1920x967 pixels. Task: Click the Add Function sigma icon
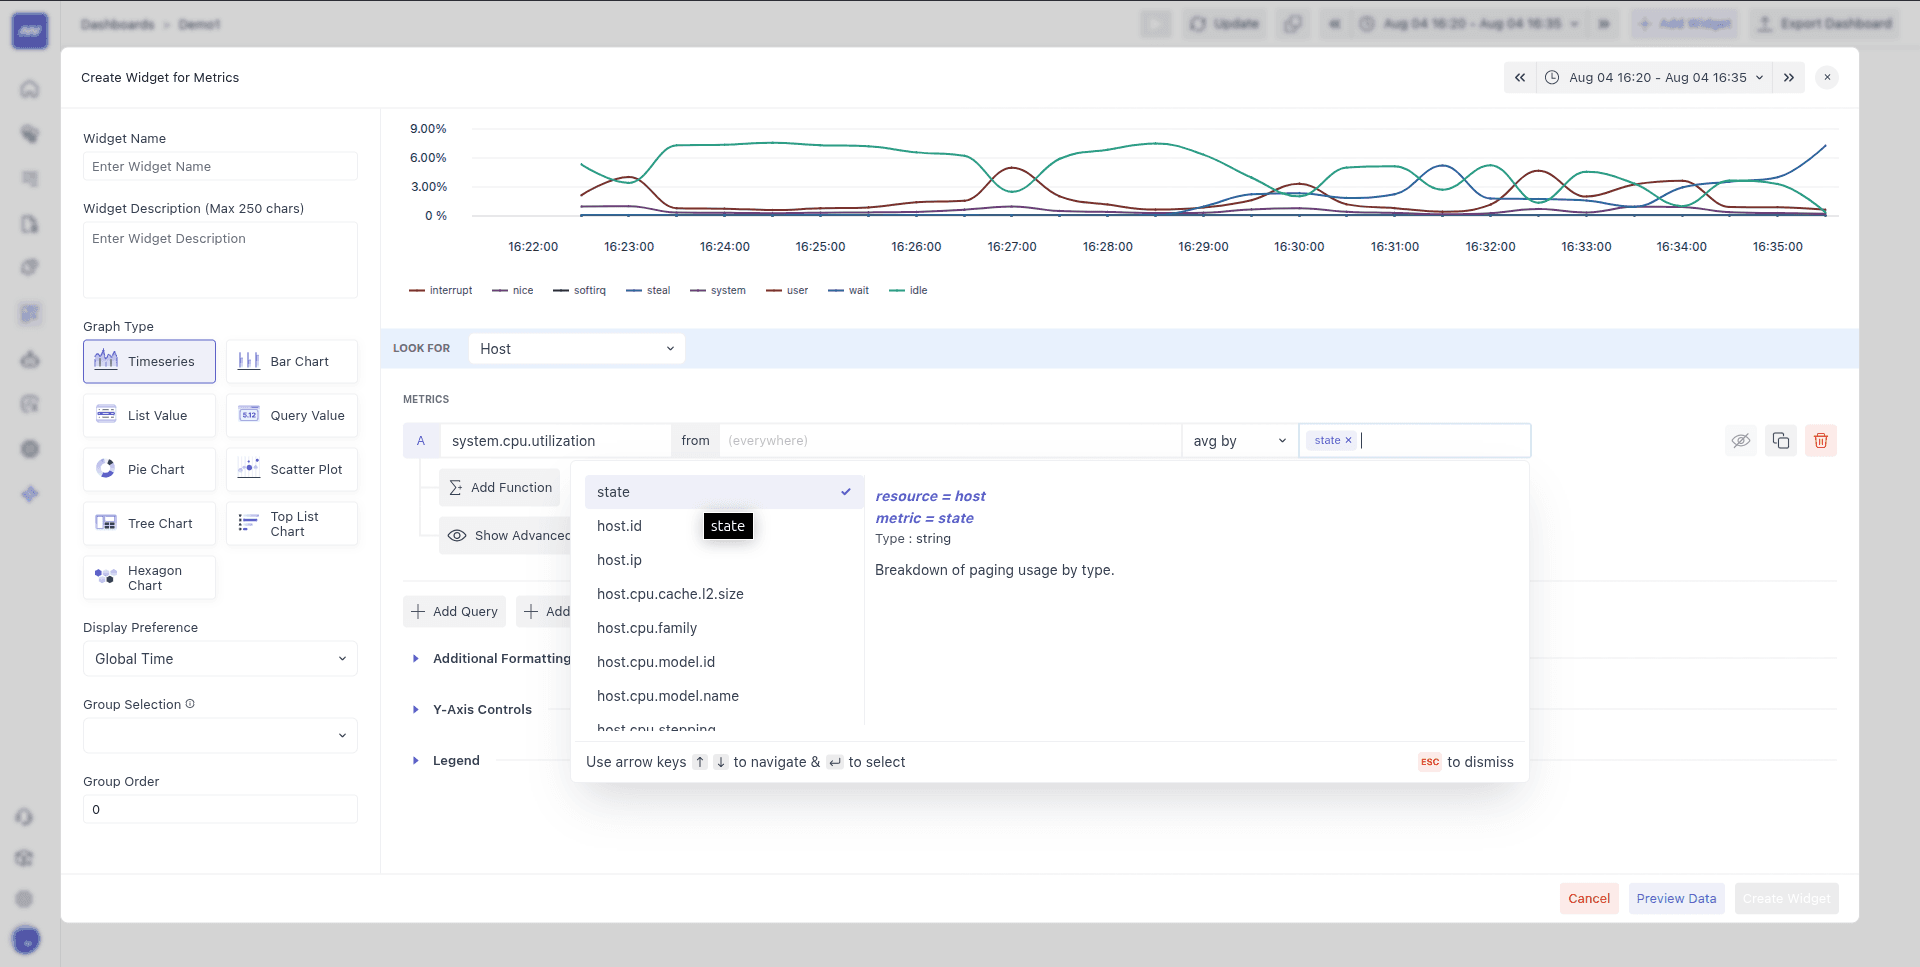pos(457,487)
